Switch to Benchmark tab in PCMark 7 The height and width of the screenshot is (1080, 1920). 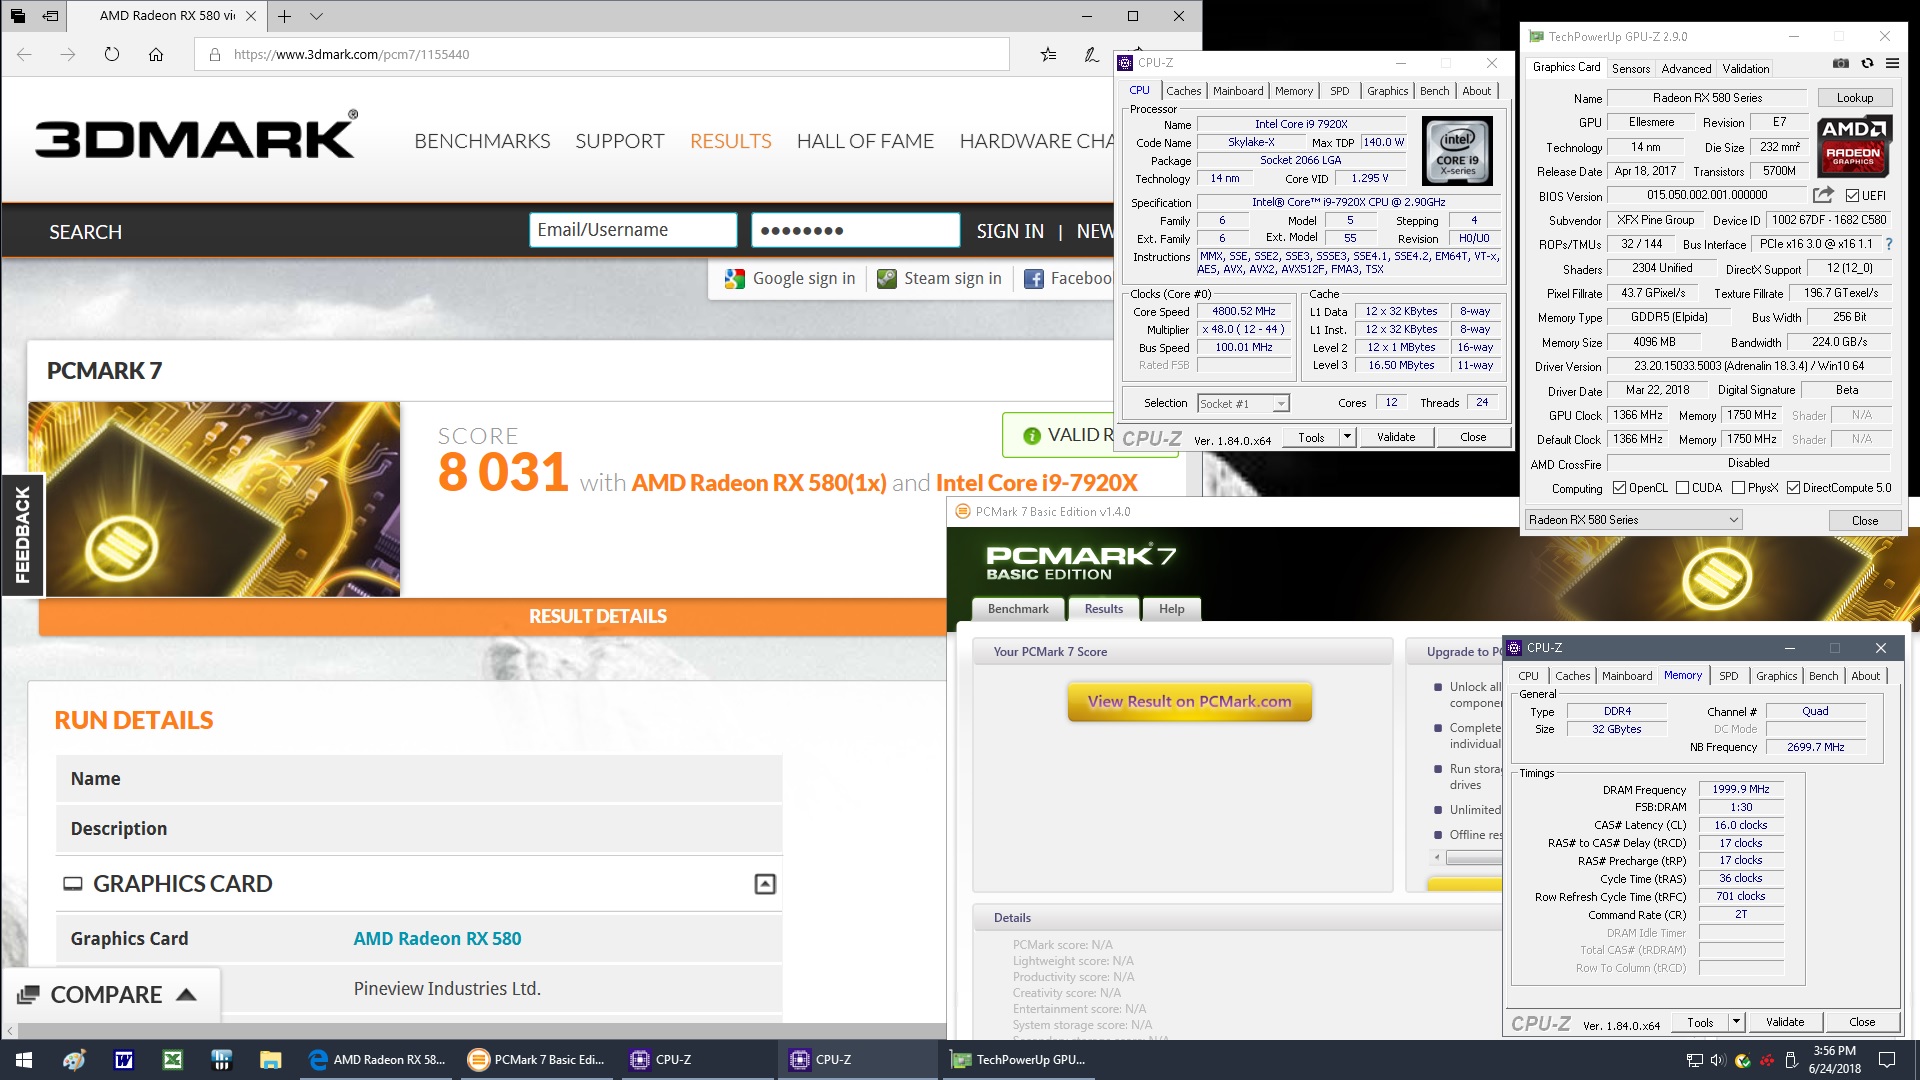(x=1018, y=609)
